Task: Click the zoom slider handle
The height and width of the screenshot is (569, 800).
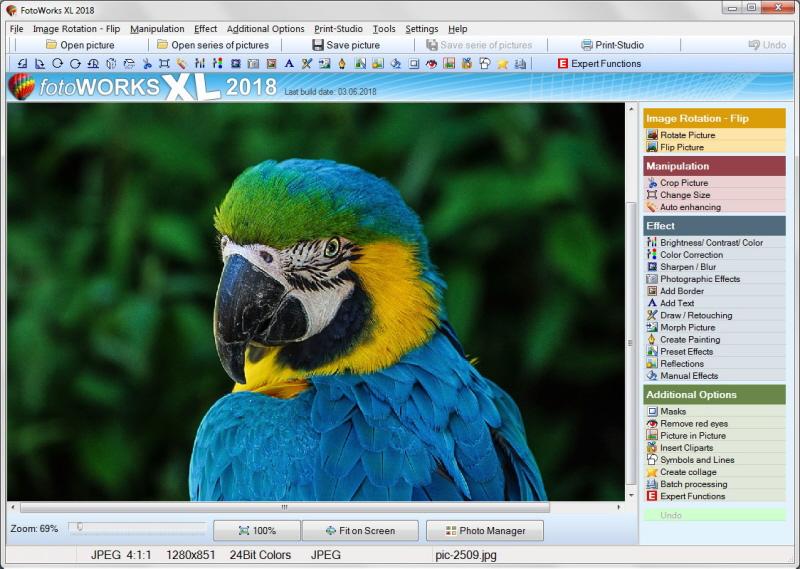Action: pyautogui.click(x=79, y=527)
